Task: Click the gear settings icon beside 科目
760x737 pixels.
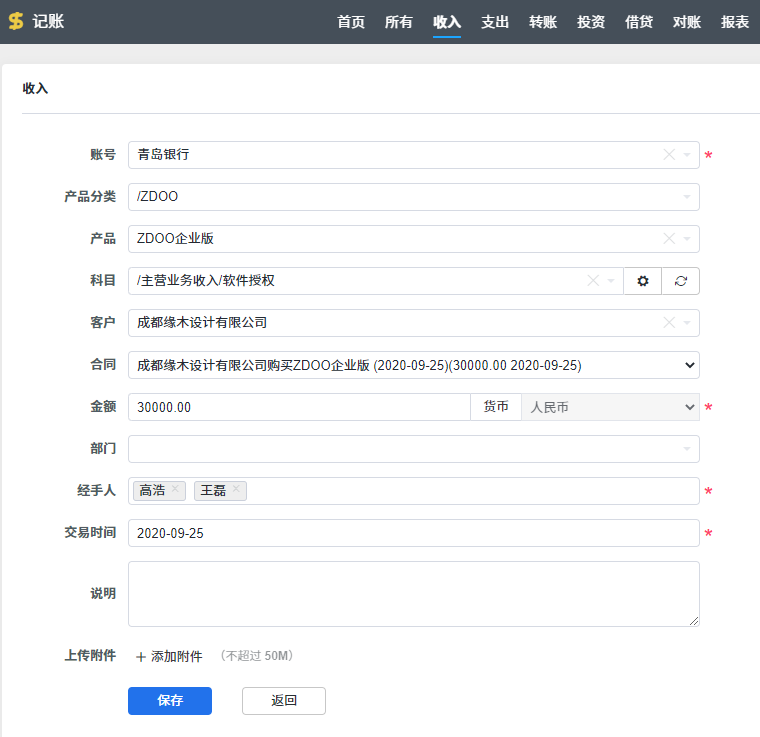Action: (x=643, y=281)
